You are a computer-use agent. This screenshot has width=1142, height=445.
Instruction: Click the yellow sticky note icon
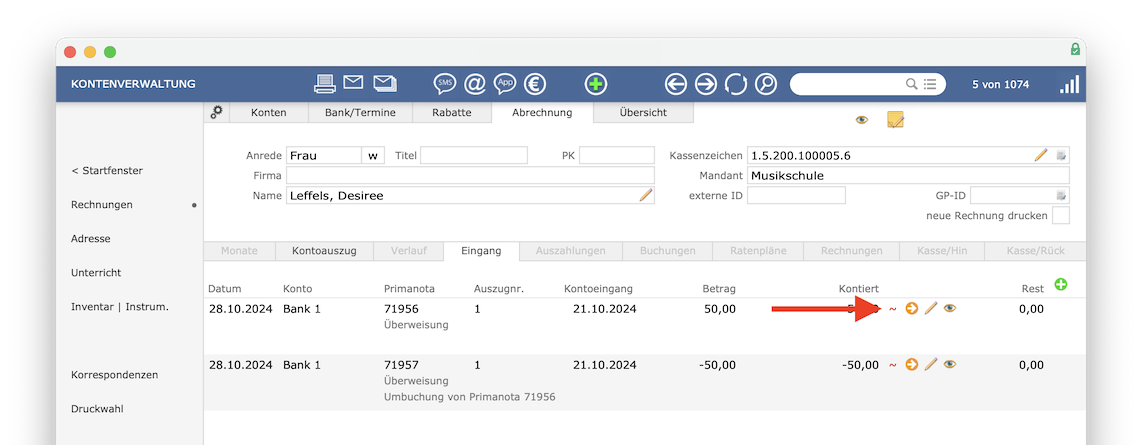[x=895, y=119]
